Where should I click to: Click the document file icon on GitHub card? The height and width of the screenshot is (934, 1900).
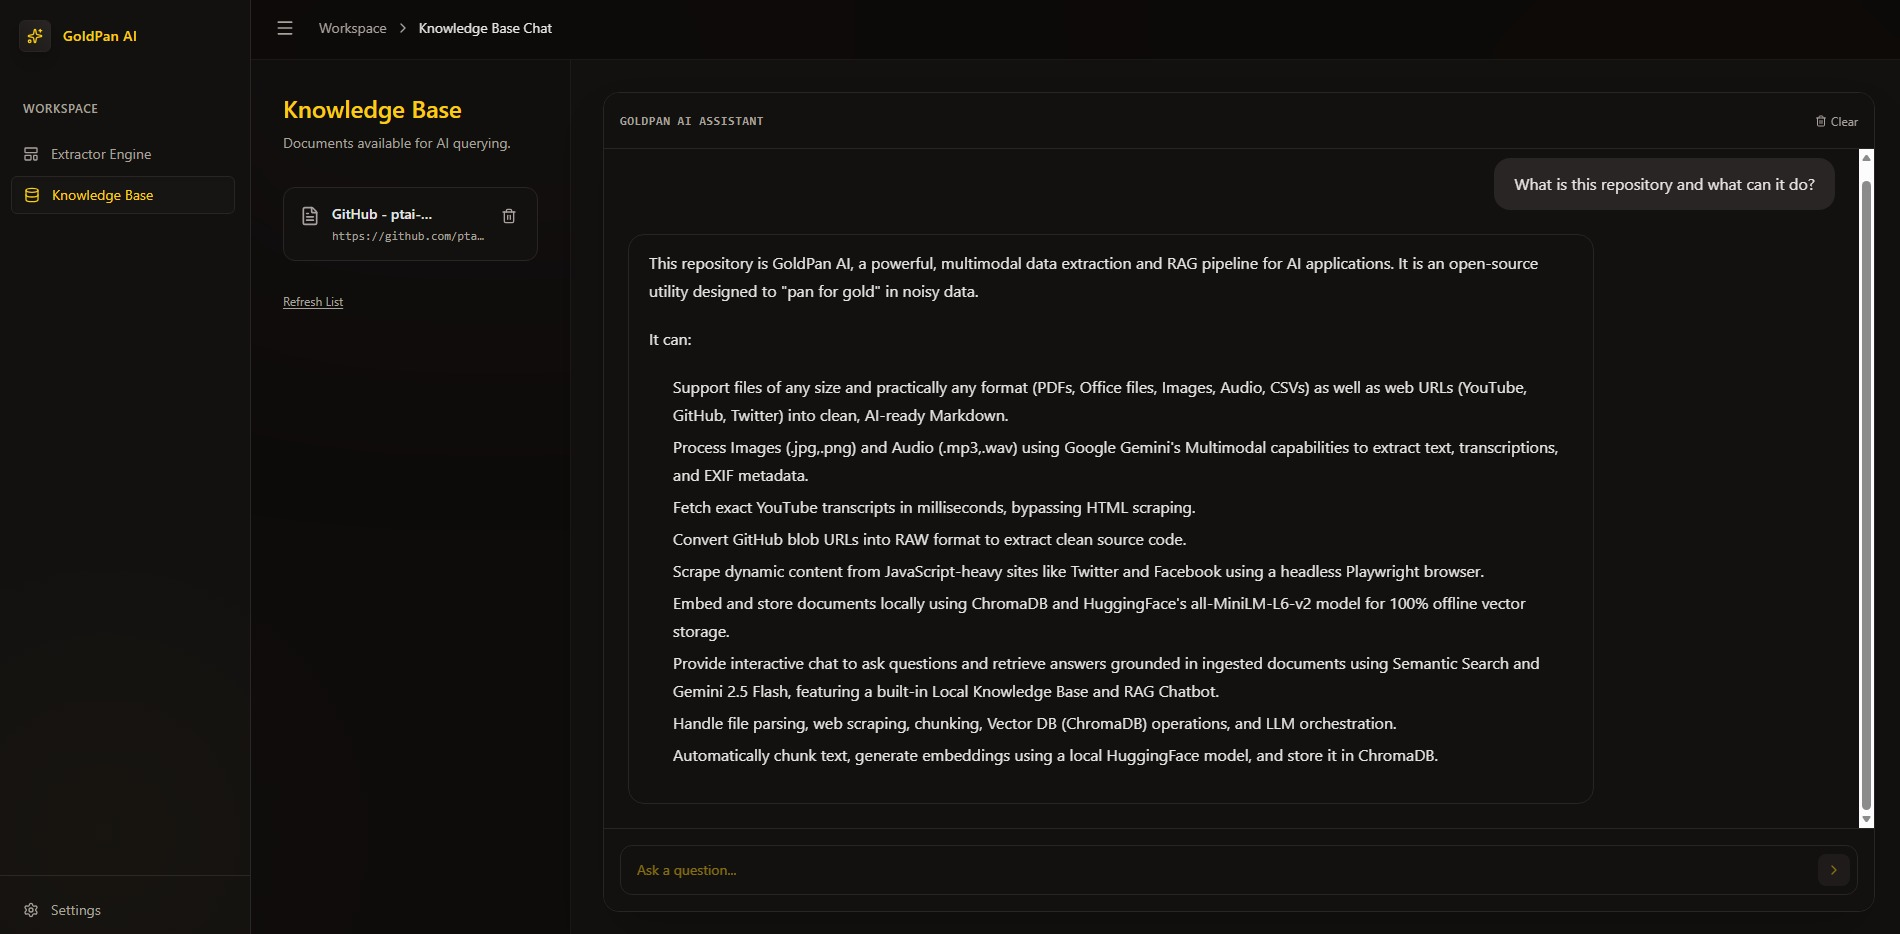[310, 216]
